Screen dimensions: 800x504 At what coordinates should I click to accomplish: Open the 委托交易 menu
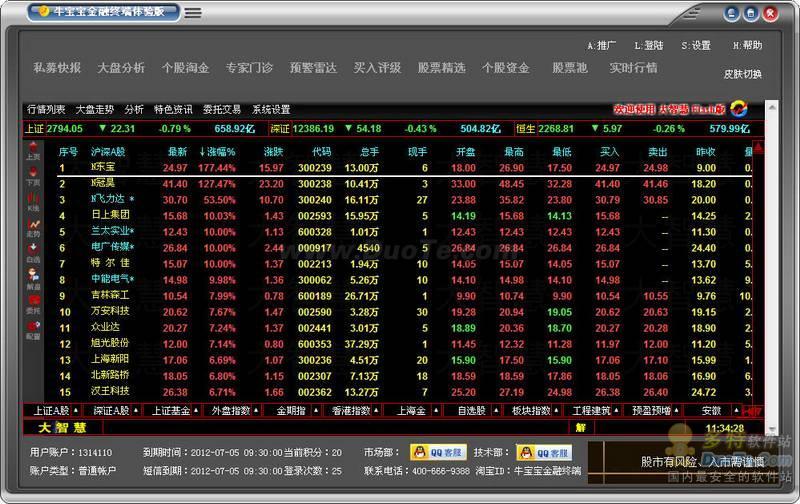click(x=222, y=109)
